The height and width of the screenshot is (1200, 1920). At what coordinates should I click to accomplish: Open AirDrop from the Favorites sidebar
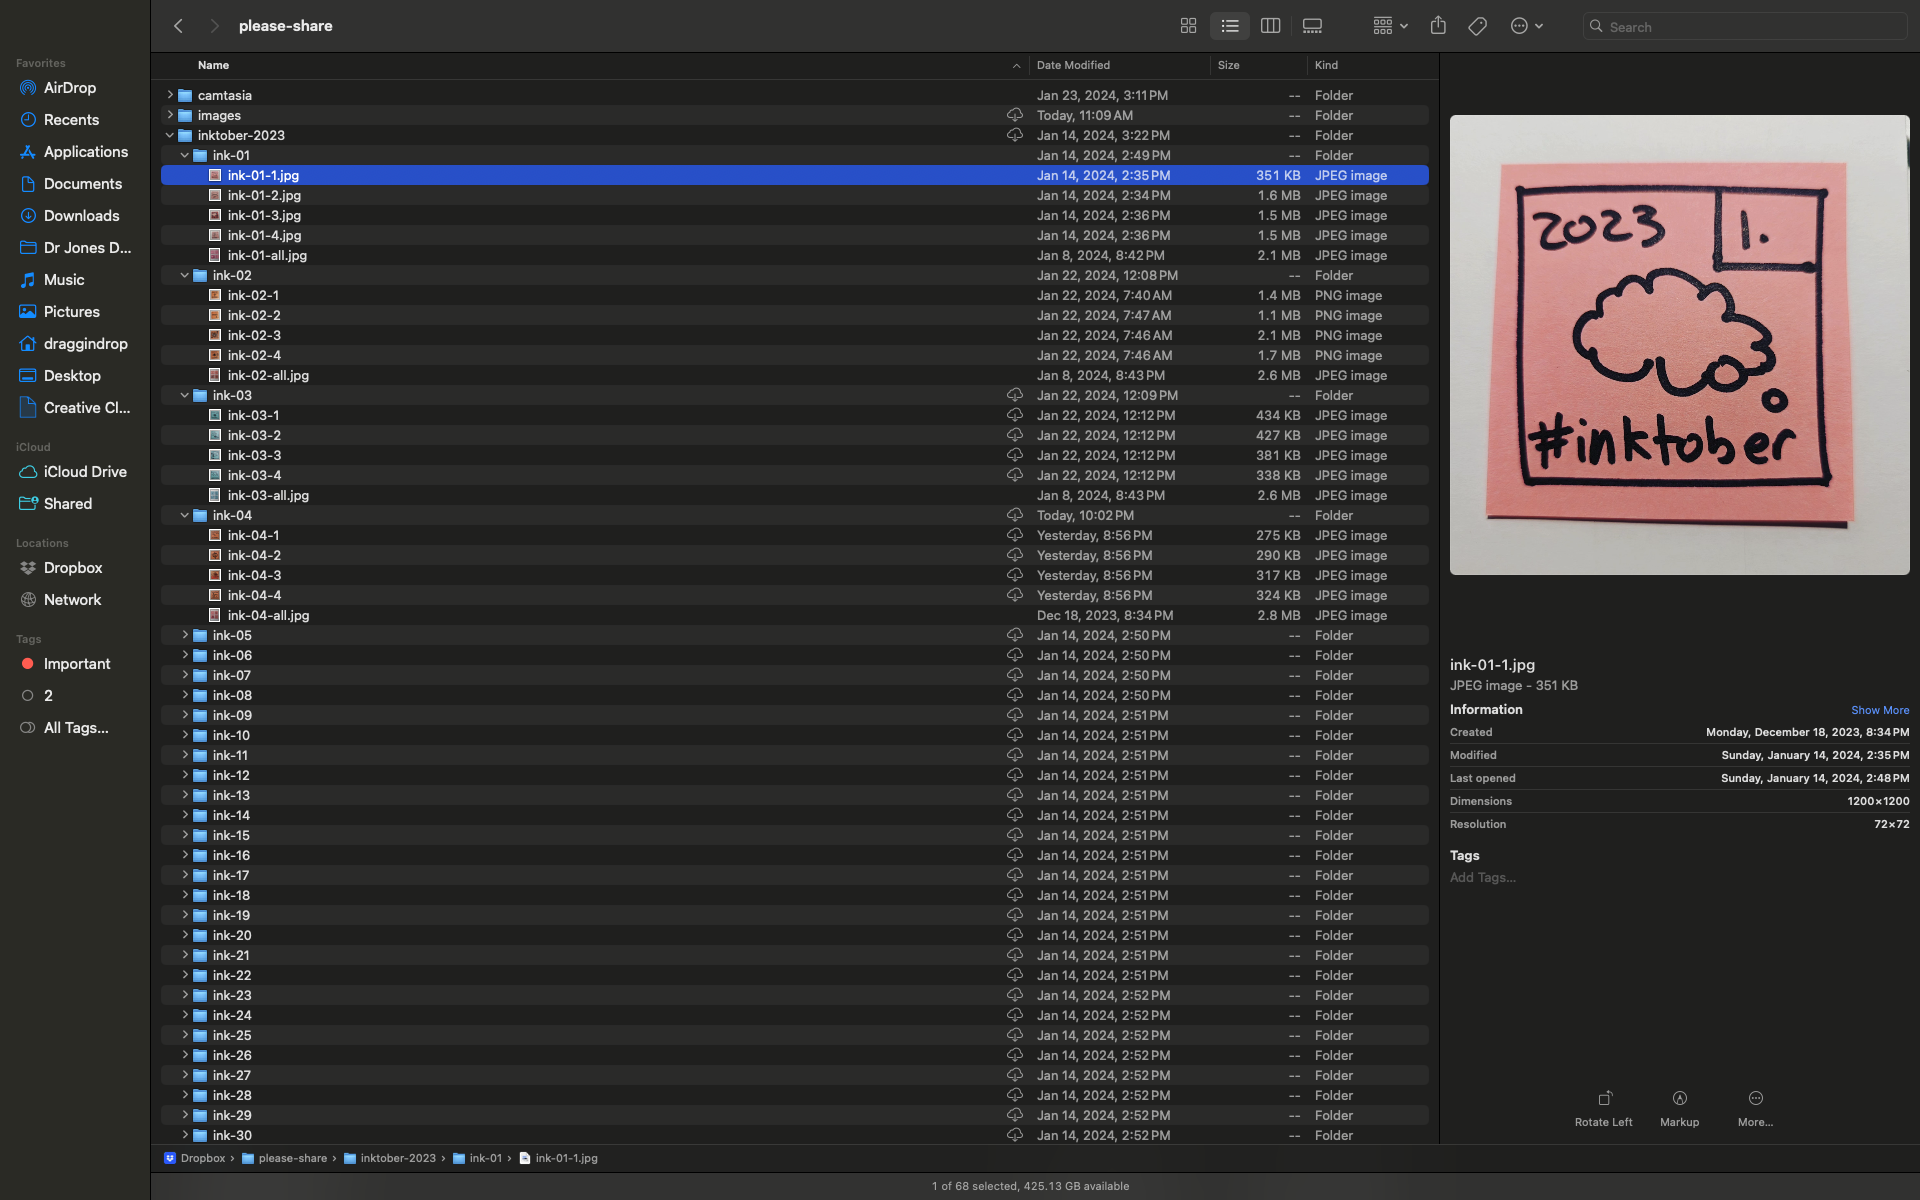(70, 87)
